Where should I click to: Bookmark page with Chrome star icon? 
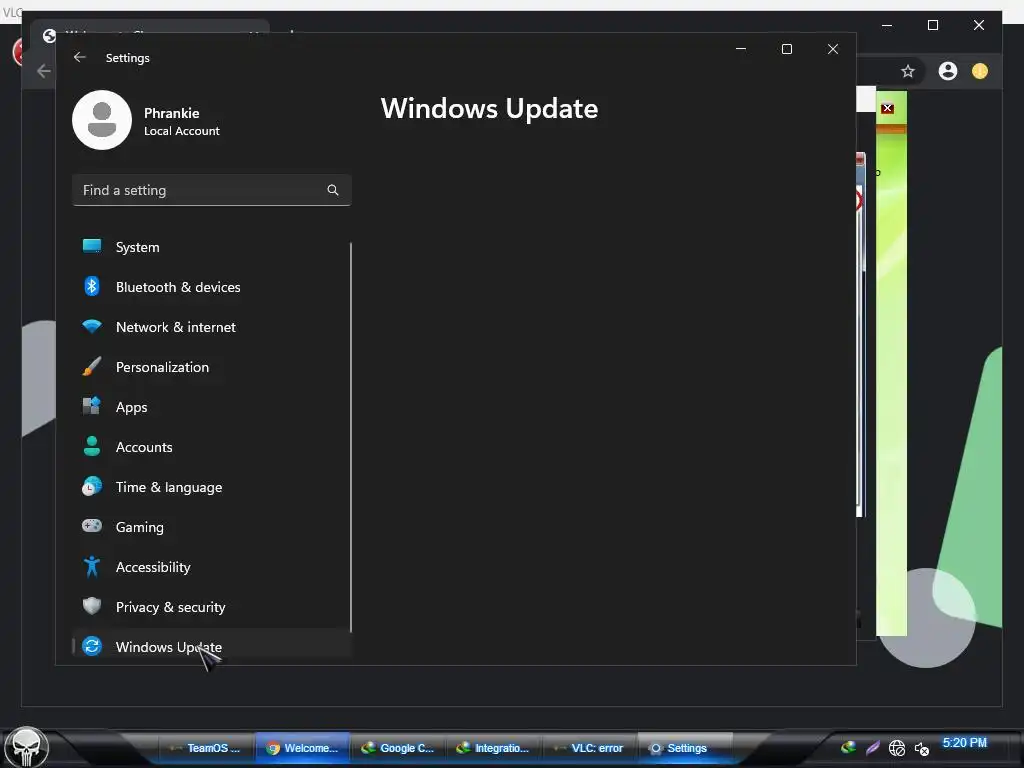[907, 71]
